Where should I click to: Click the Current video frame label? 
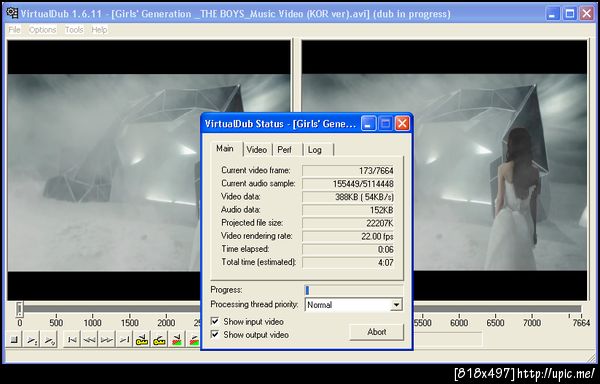pyautogui.click(x=256, y=171)
